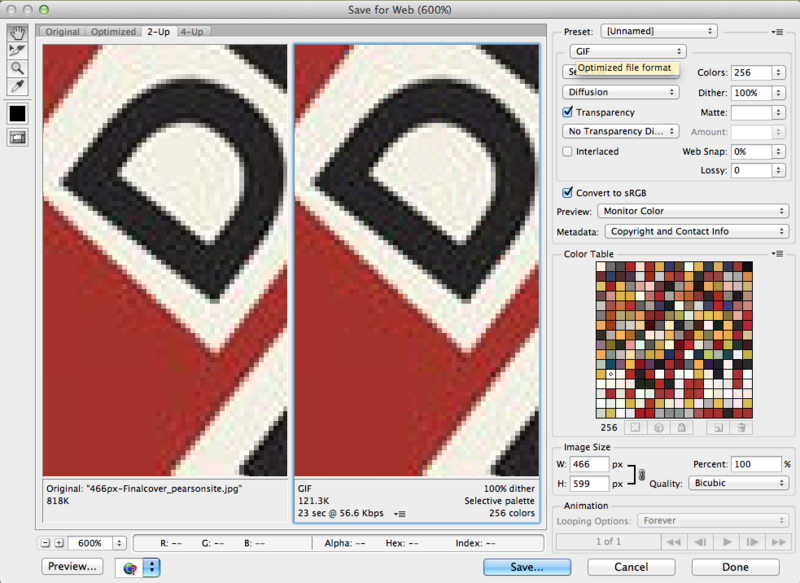Open the Diffusion dither dropdown
Viewport: 800px width, 583px height.
click(619, 92)
